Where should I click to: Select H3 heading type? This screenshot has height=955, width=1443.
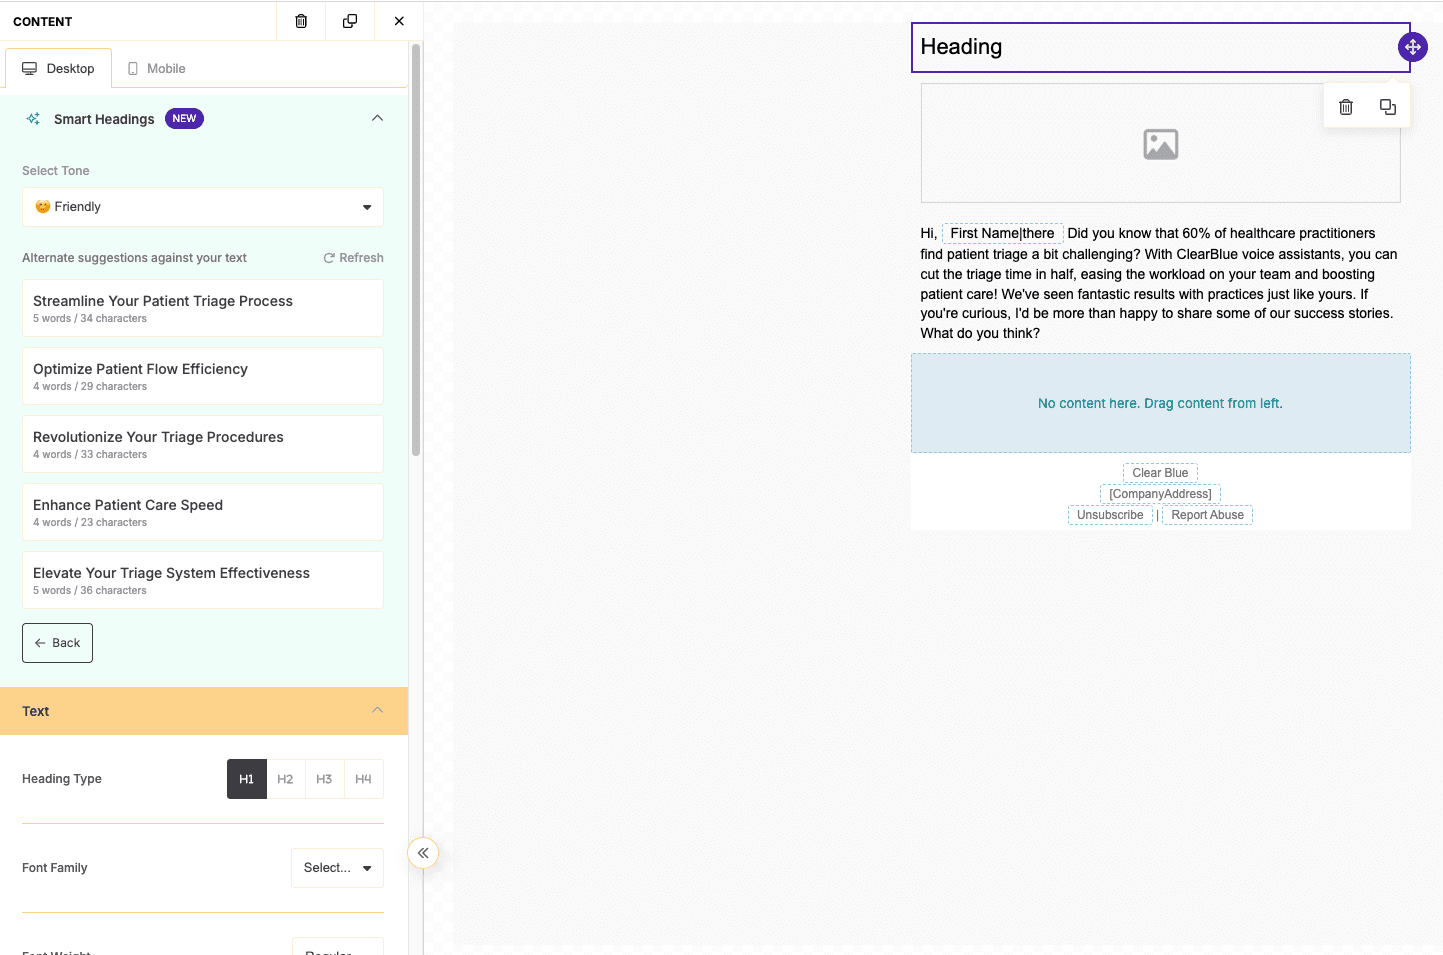(x=324, y=779)
